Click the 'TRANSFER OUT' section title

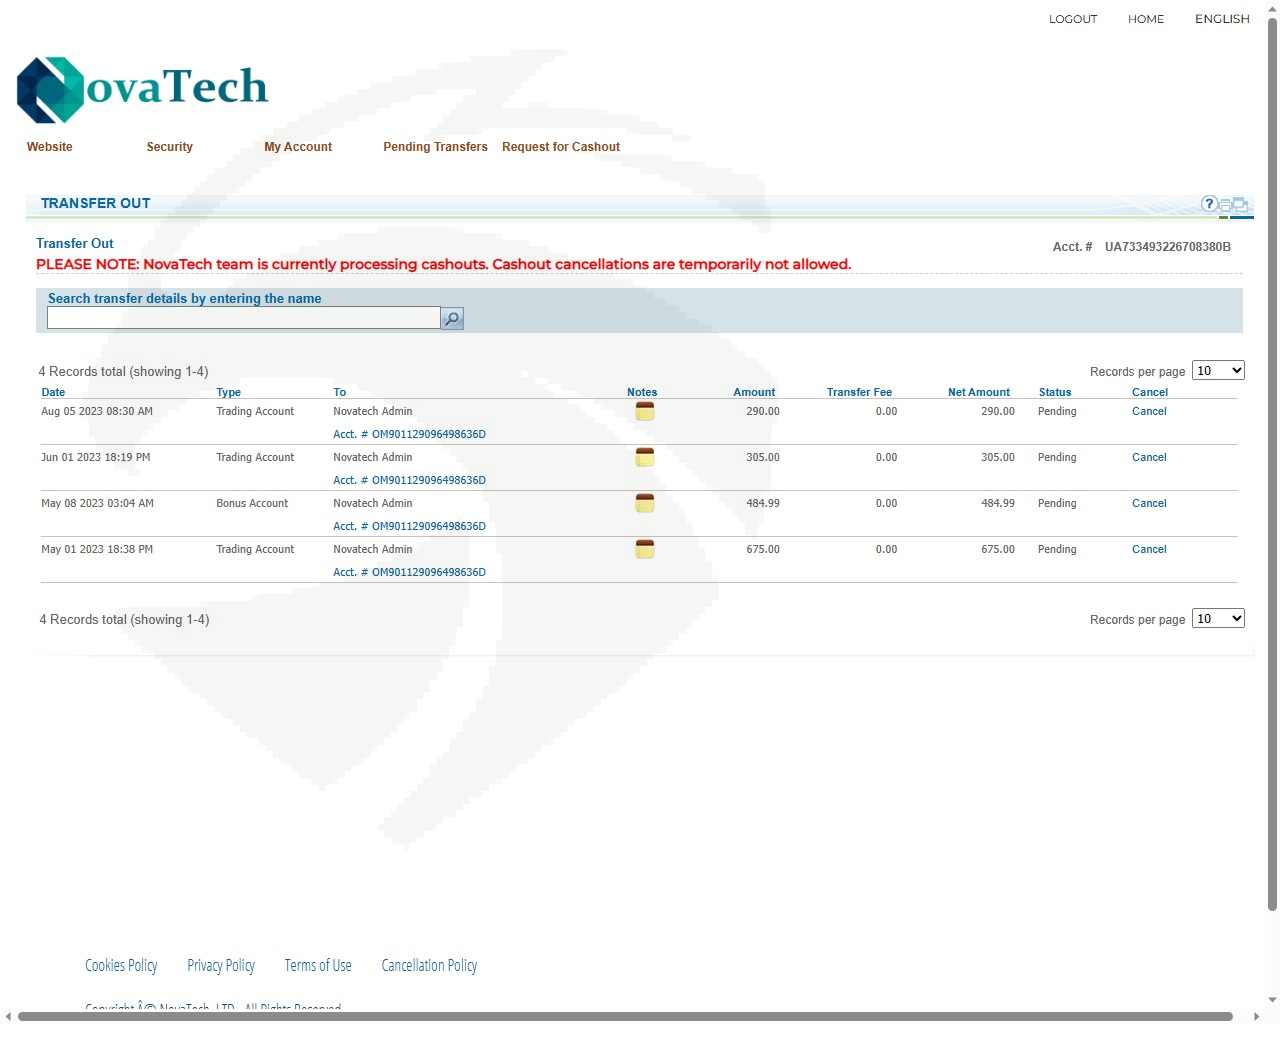coord(96,203)
